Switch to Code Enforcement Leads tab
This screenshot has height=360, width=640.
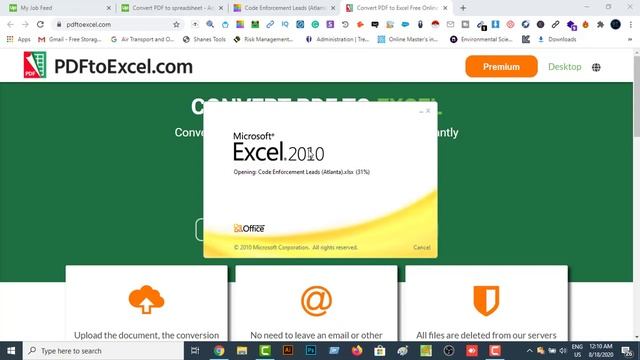tap(284, 8)
